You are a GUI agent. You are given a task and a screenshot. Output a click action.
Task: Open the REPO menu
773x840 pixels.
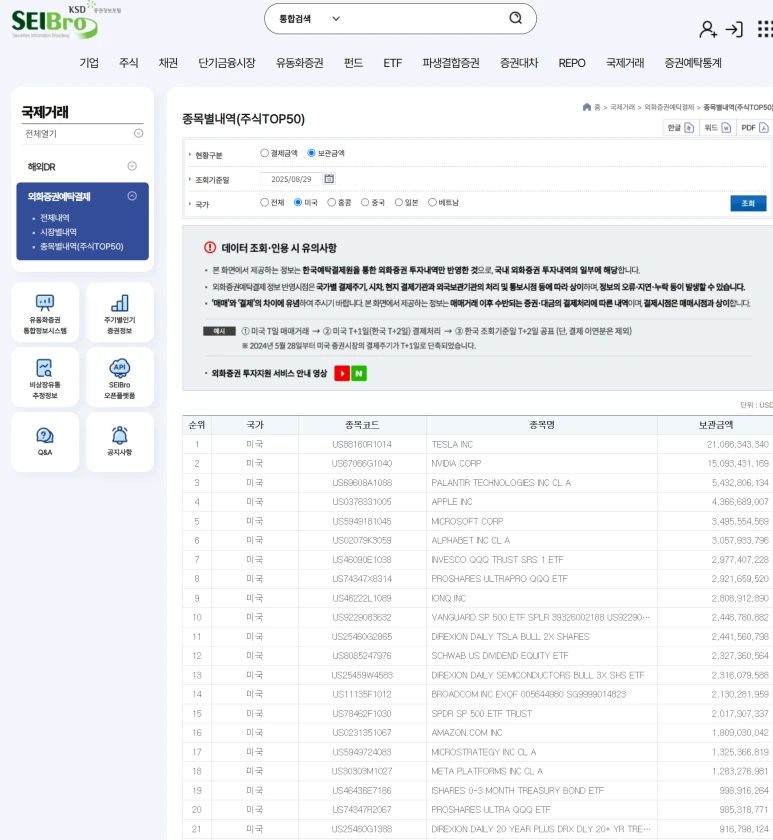572,63
